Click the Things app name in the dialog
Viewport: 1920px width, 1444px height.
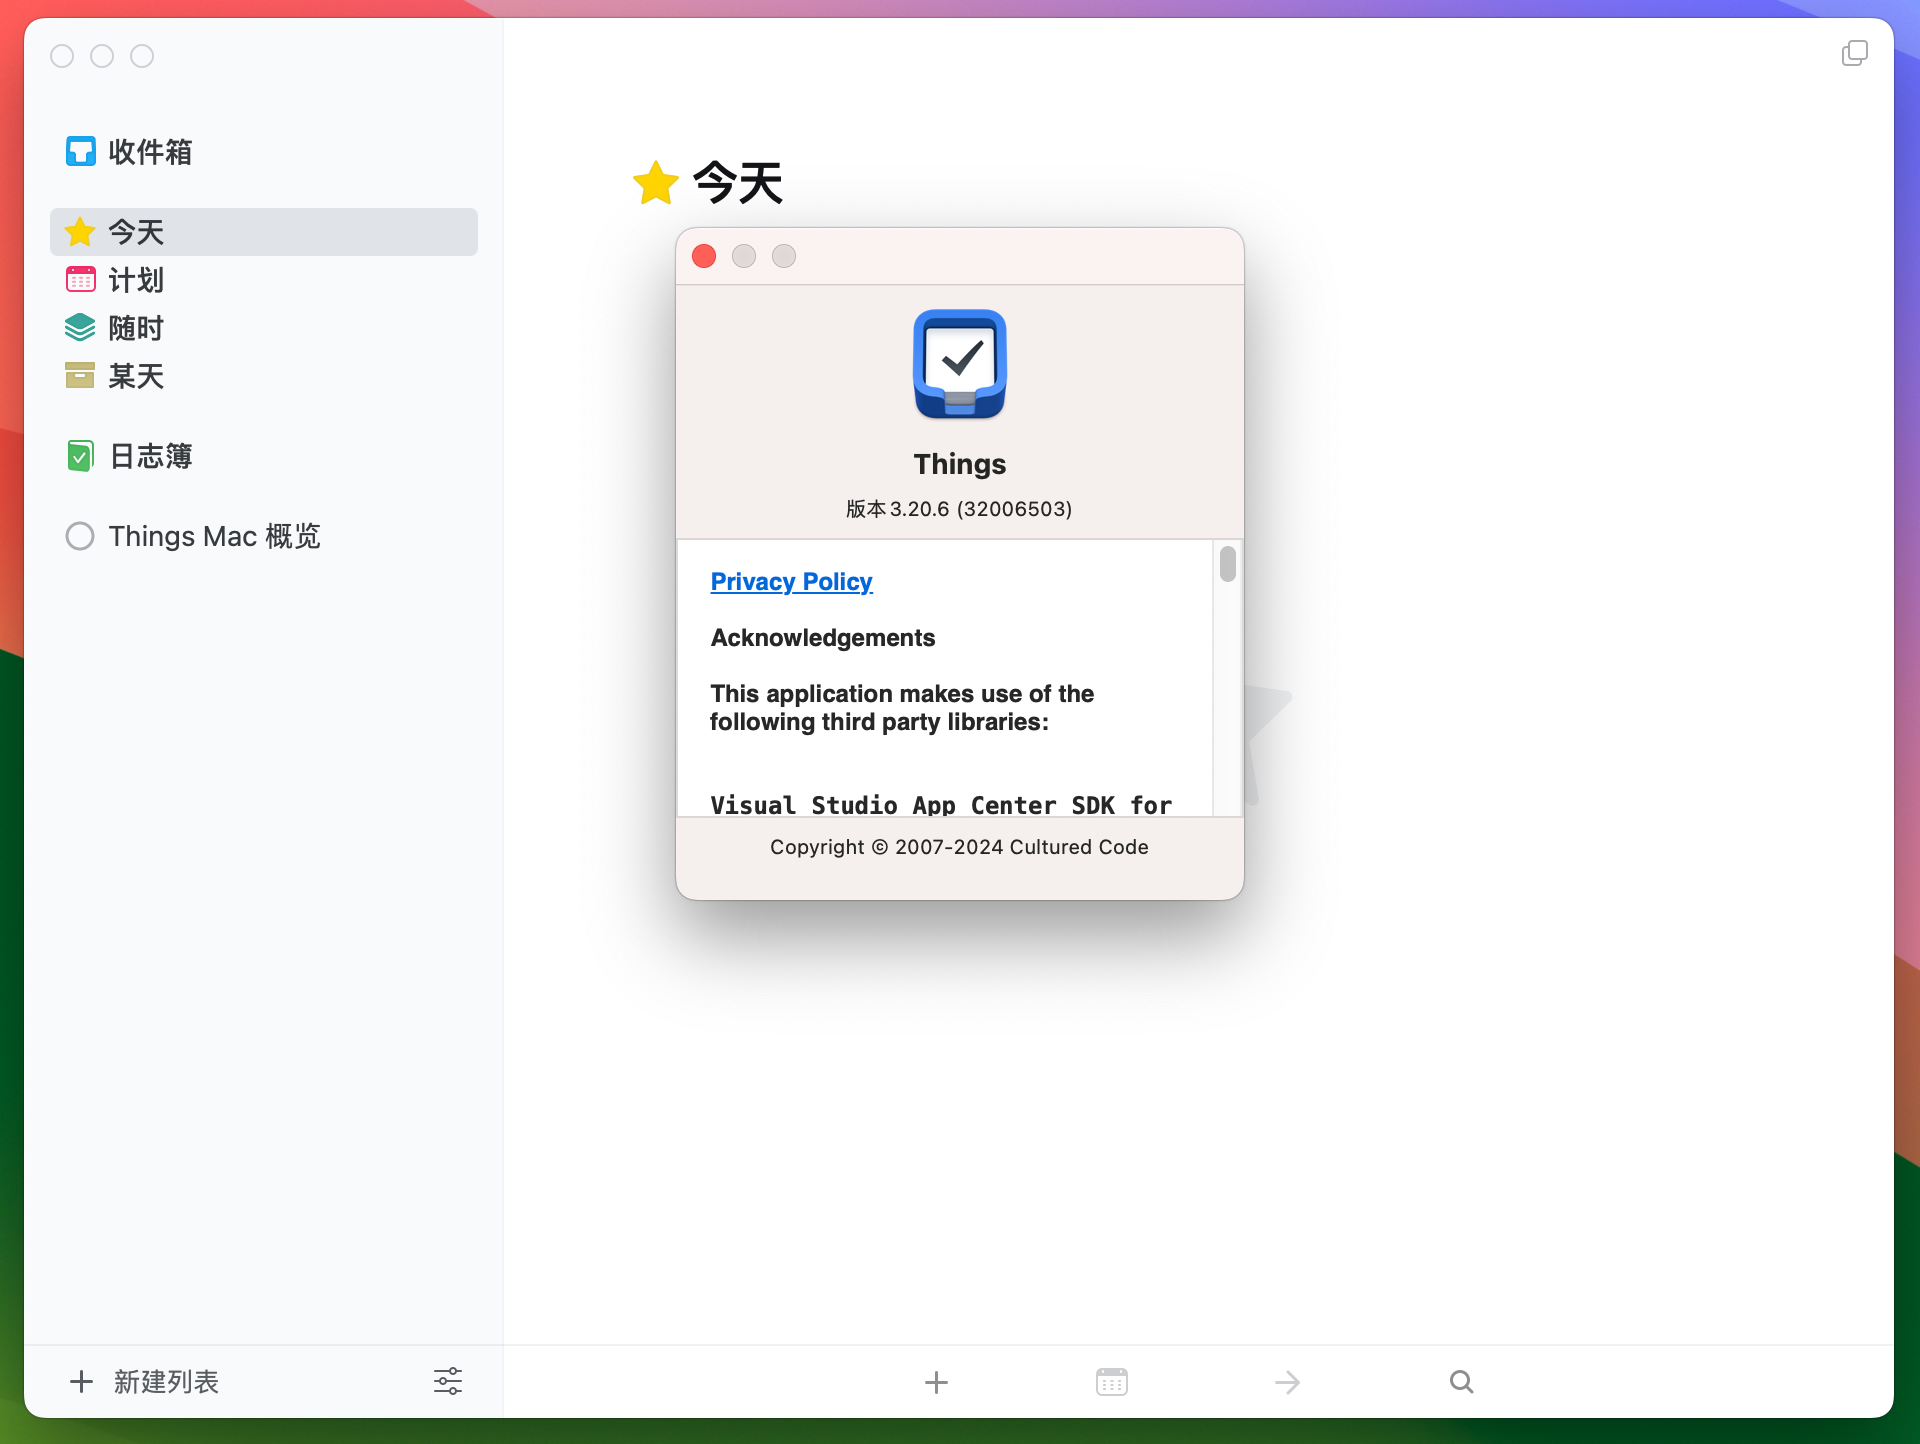[960, 464]
